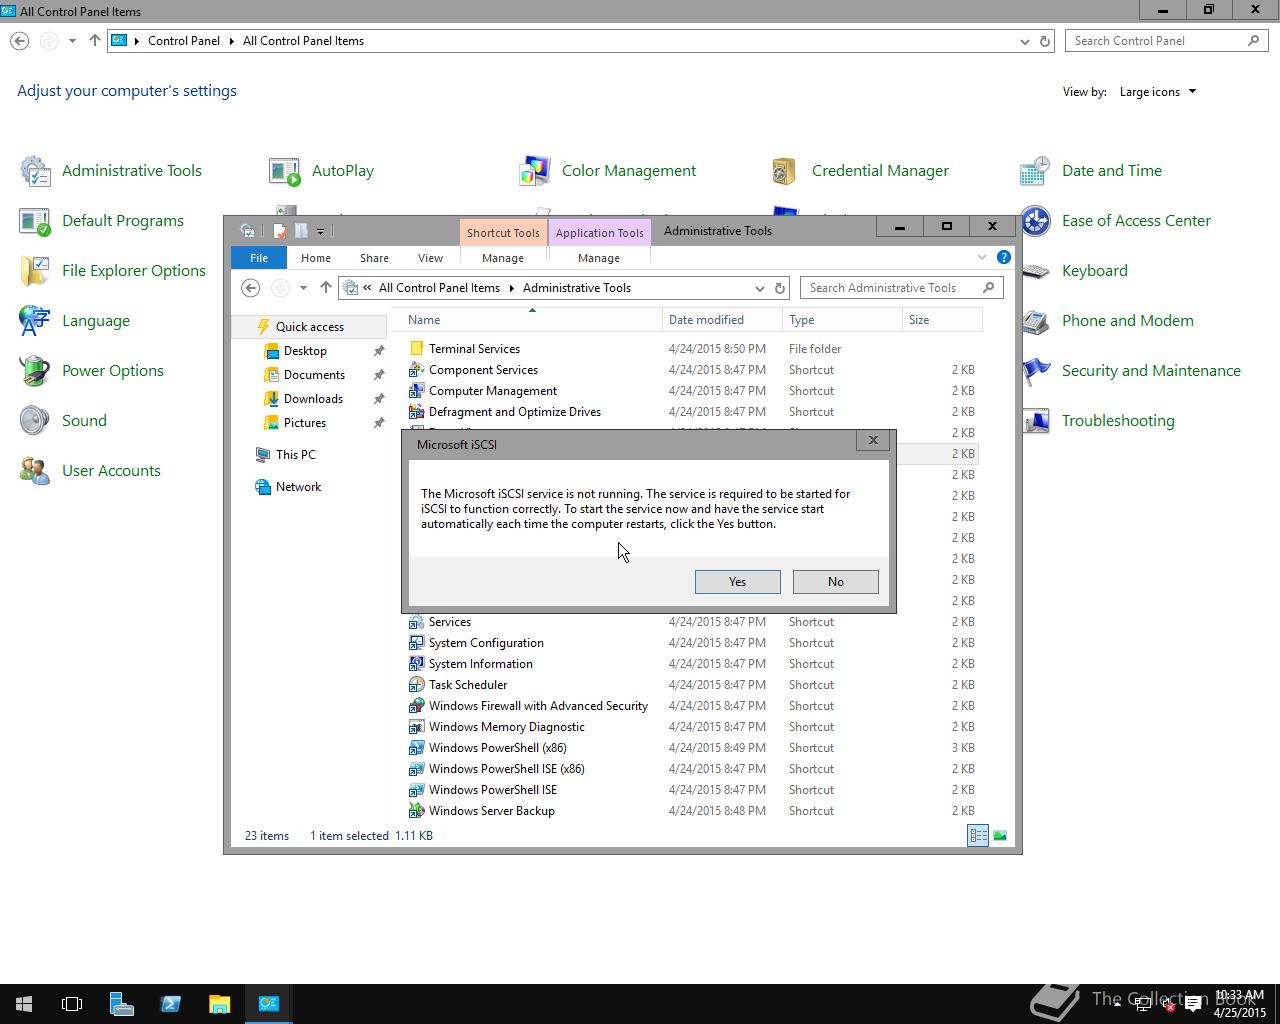The width and height of the screenshot is (1280, 1024).
Task: Open Troubleshooting icon
Action: coord(1035,421)
